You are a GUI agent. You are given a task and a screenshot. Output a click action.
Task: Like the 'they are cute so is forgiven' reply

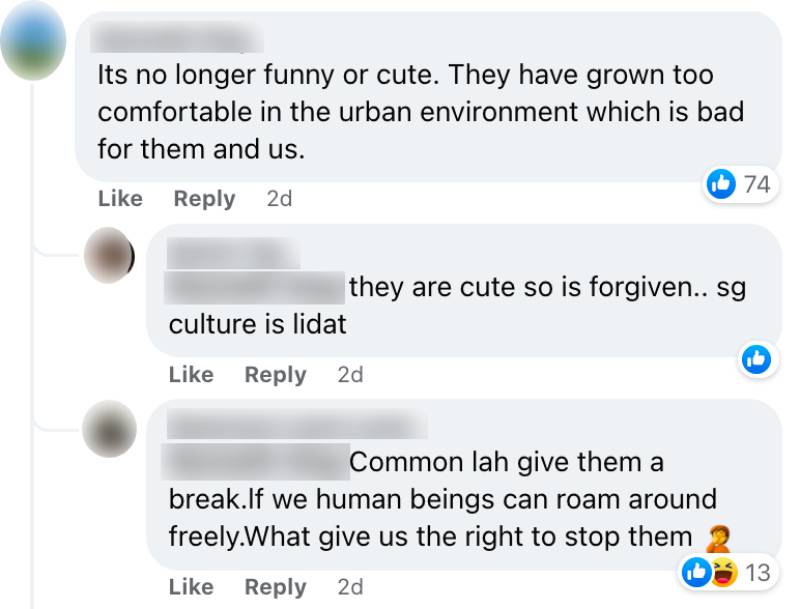[191, 375]
